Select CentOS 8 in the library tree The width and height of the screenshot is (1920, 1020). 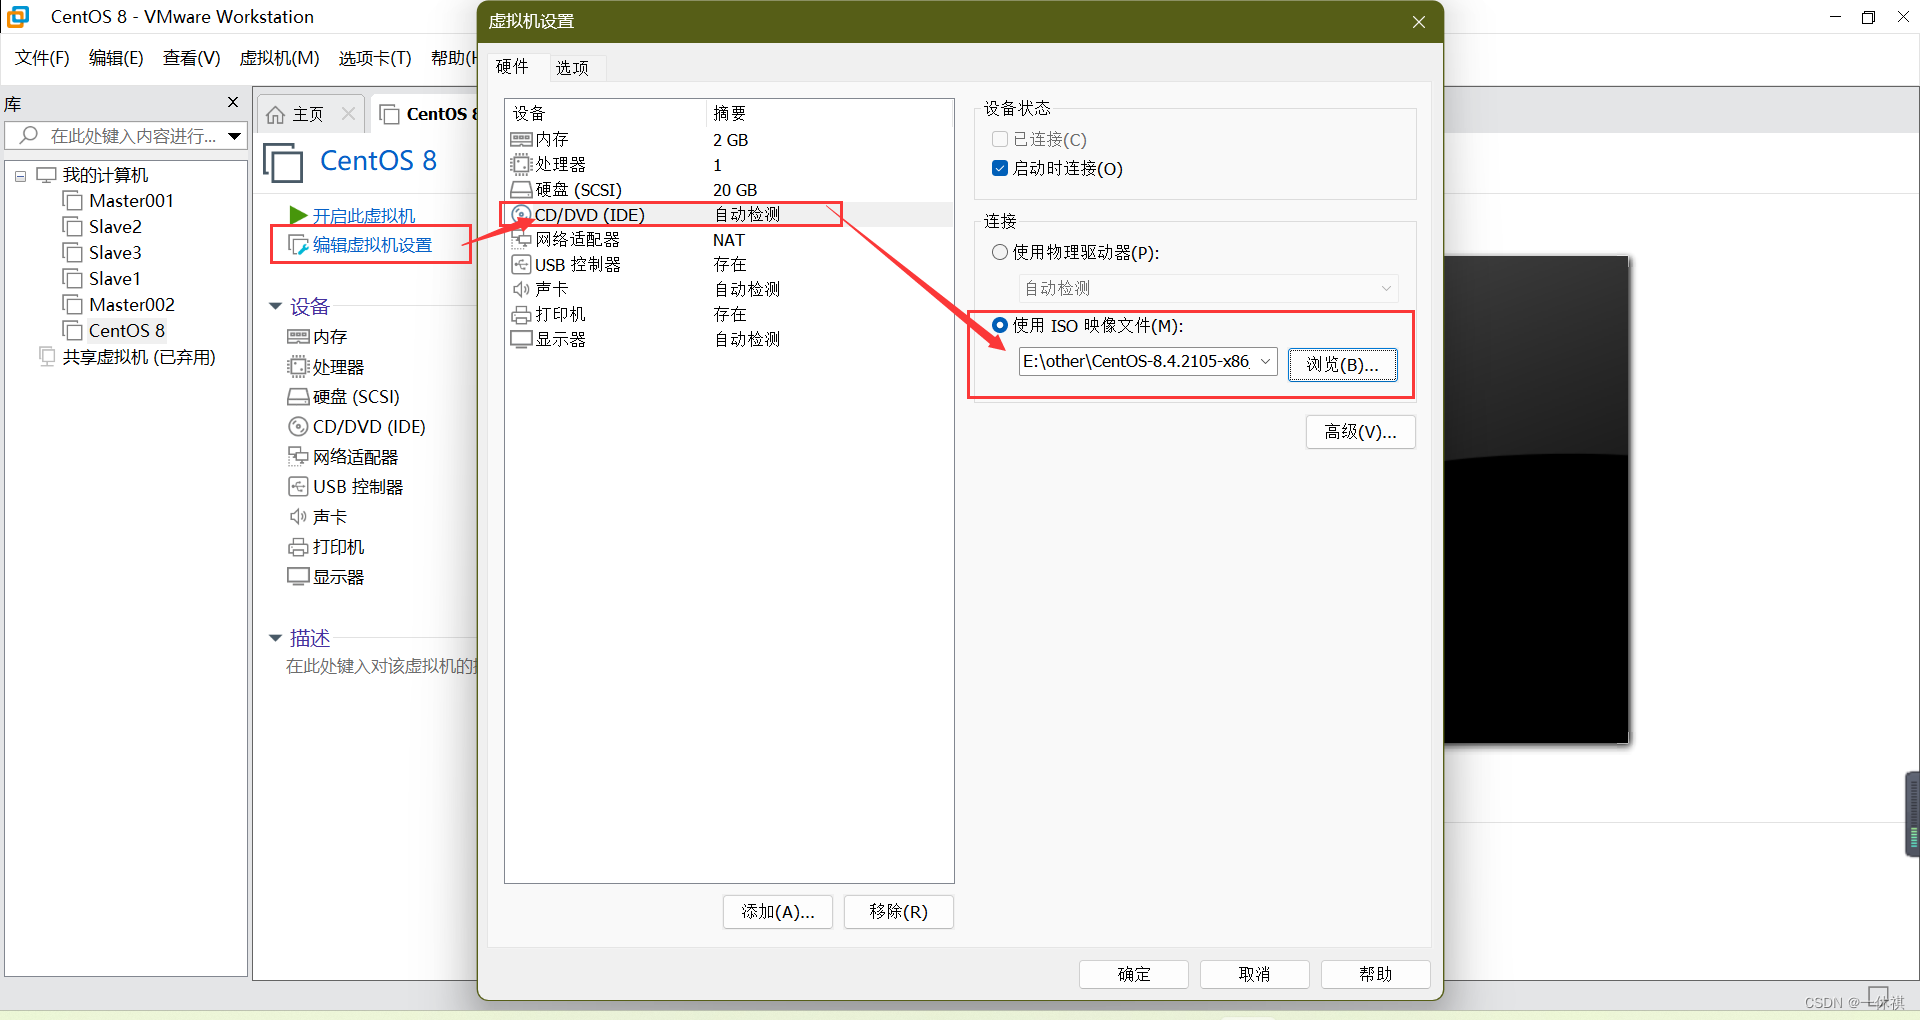point(127,331)
